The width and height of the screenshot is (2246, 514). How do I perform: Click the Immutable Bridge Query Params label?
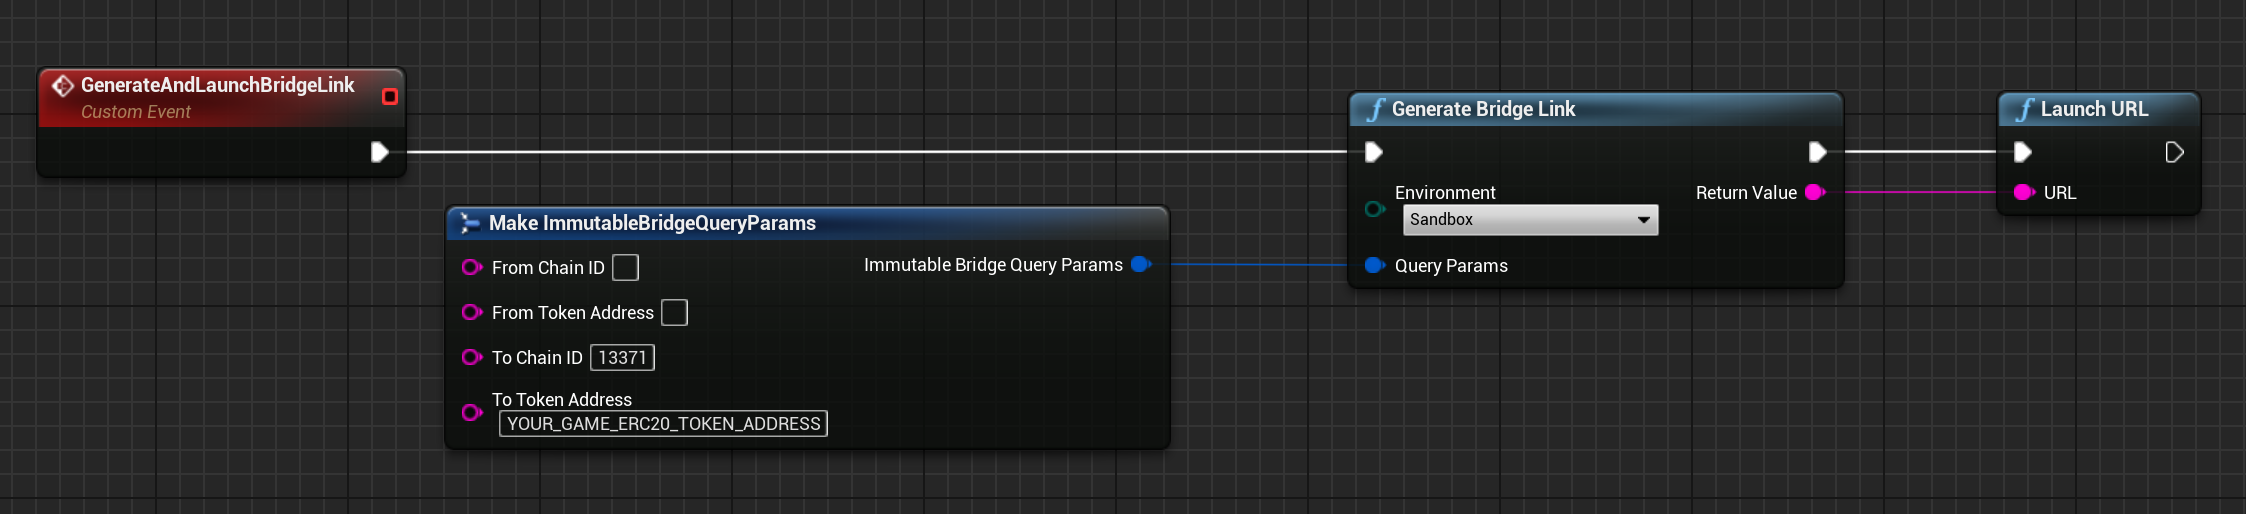(x=993, y=264)
